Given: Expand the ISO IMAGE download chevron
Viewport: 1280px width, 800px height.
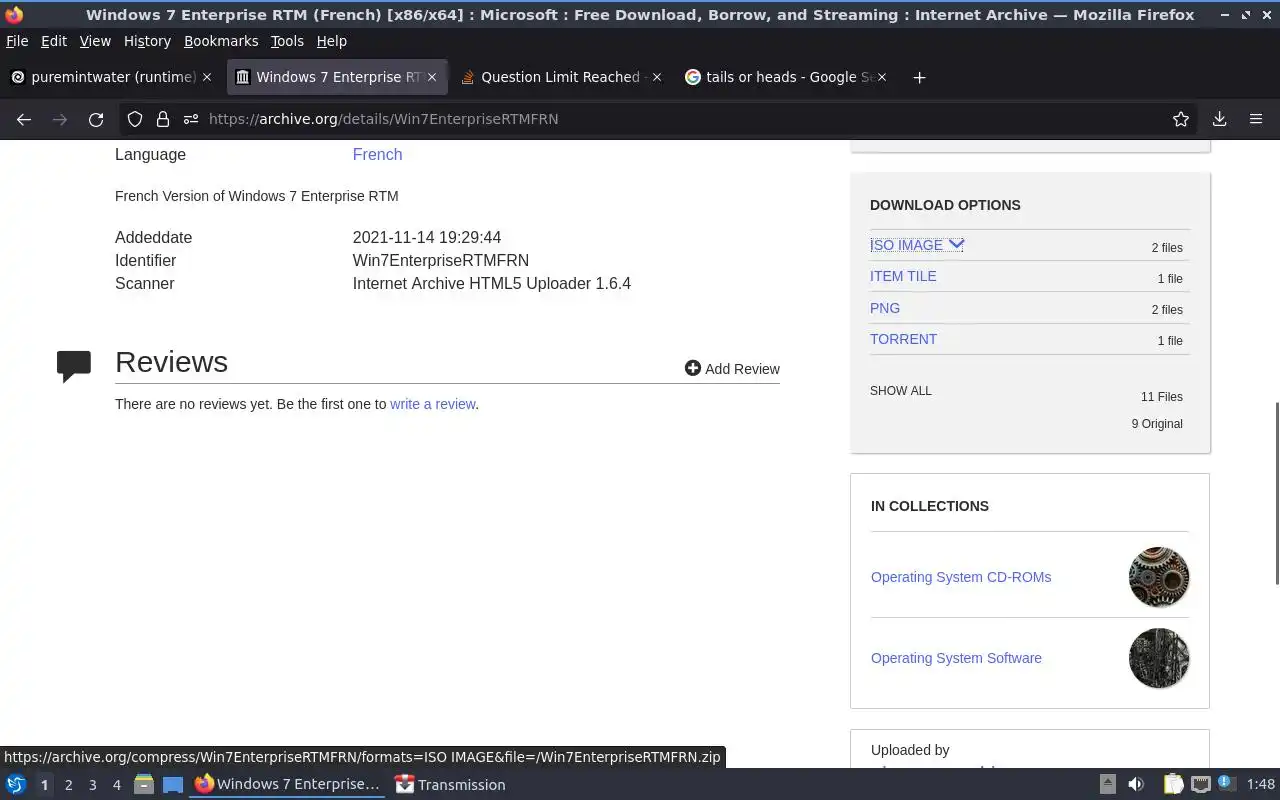Looking at the screenshot, I should coord(956,244).
